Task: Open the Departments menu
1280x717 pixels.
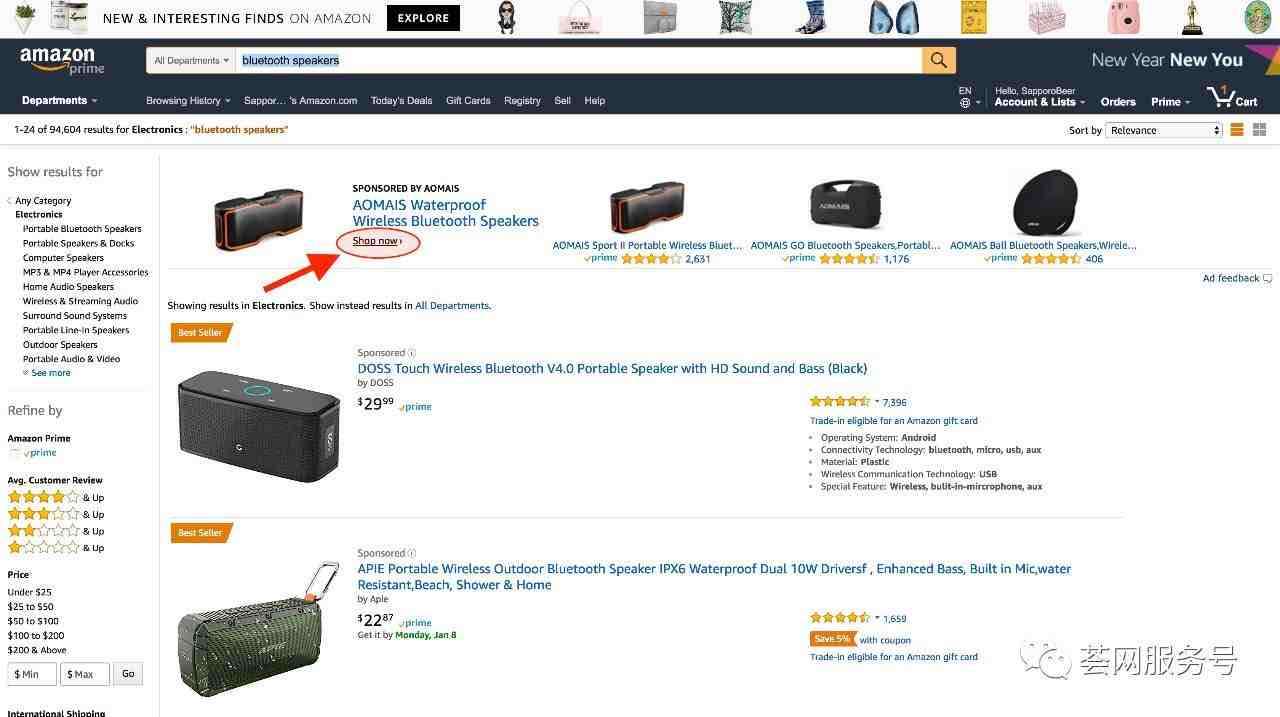Action: [x=59, y=101]
